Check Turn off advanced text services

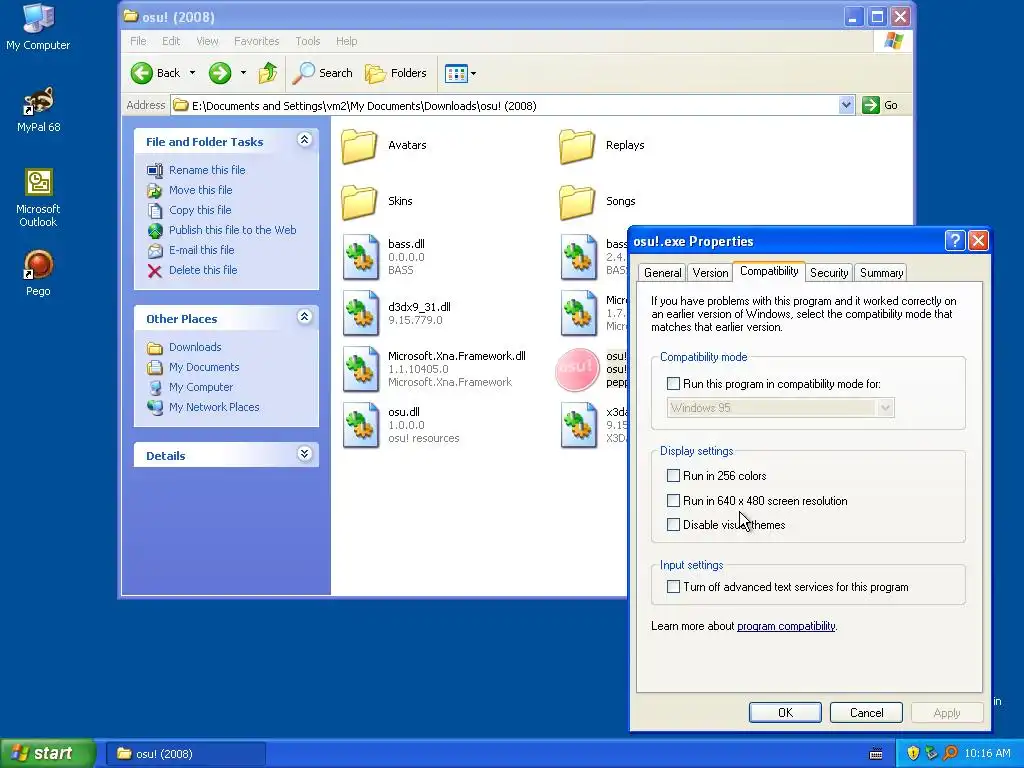pyautogui.click(x=673, y=586)
